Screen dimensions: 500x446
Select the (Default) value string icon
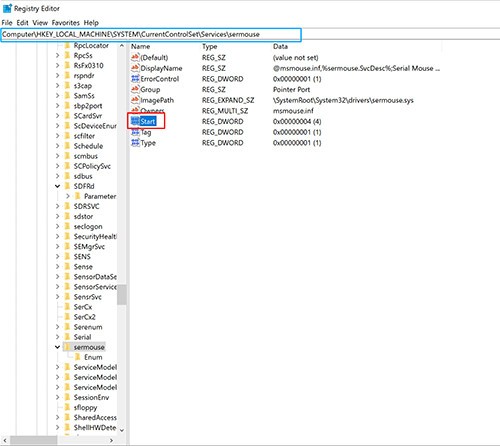[x=135, y=57]
